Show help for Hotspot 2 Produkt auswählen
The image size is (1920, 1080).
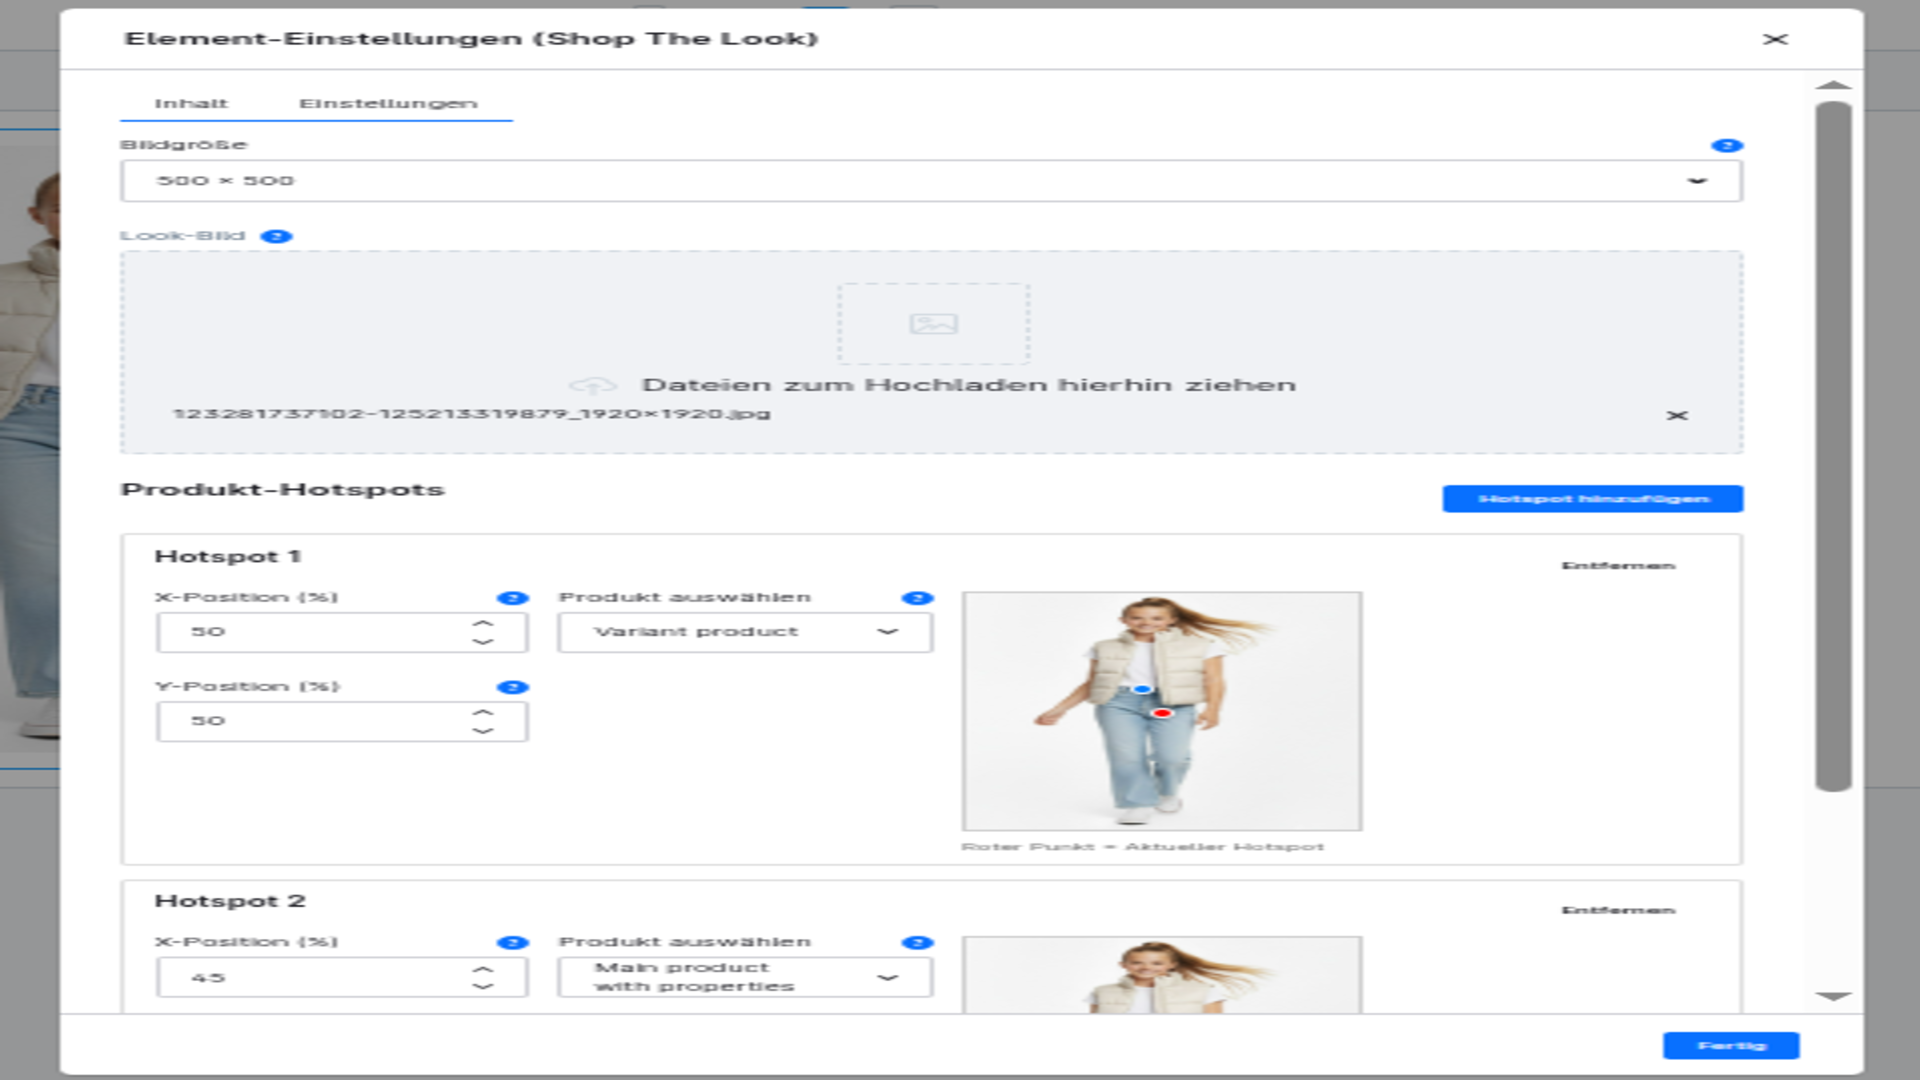coord(917,943)
